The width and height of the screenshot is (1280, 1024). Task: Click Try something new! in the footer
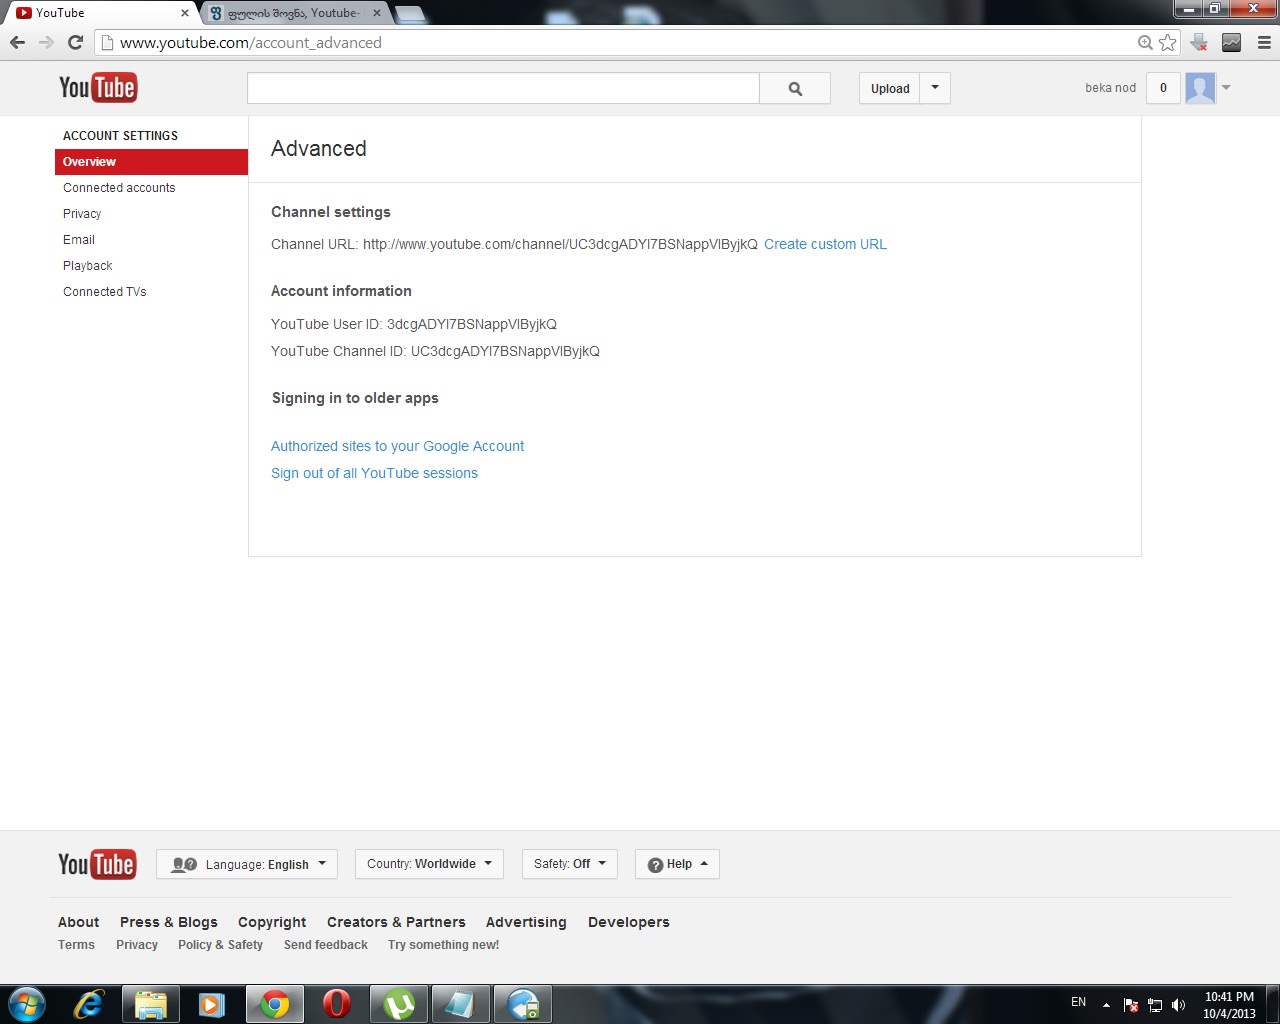tap(443, 945)
